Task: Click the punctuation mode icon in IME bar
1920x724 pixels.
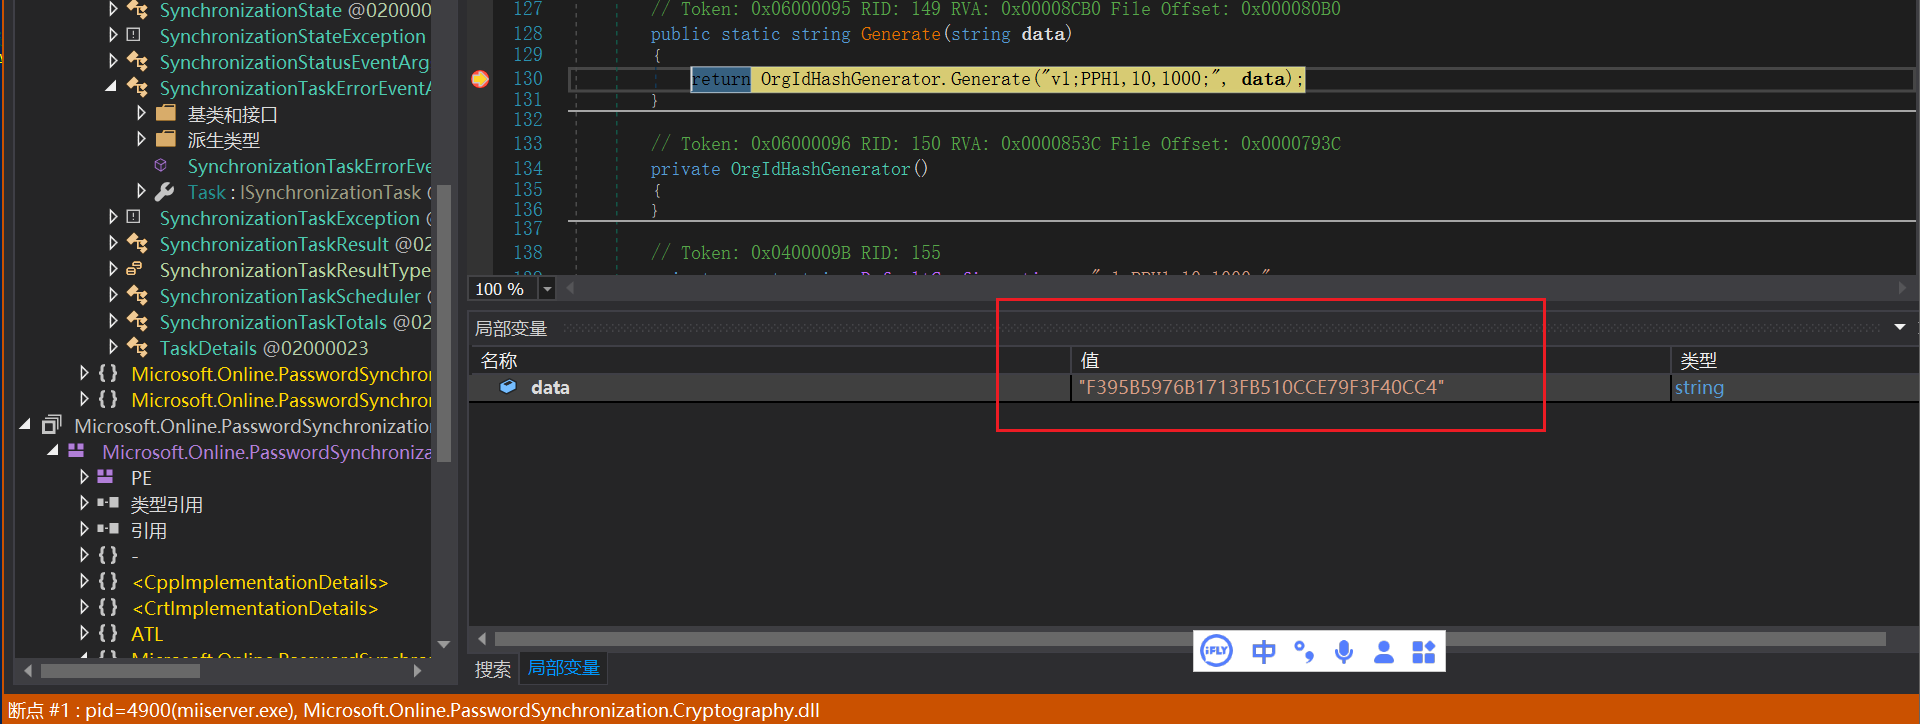Action: [1304, 652]
